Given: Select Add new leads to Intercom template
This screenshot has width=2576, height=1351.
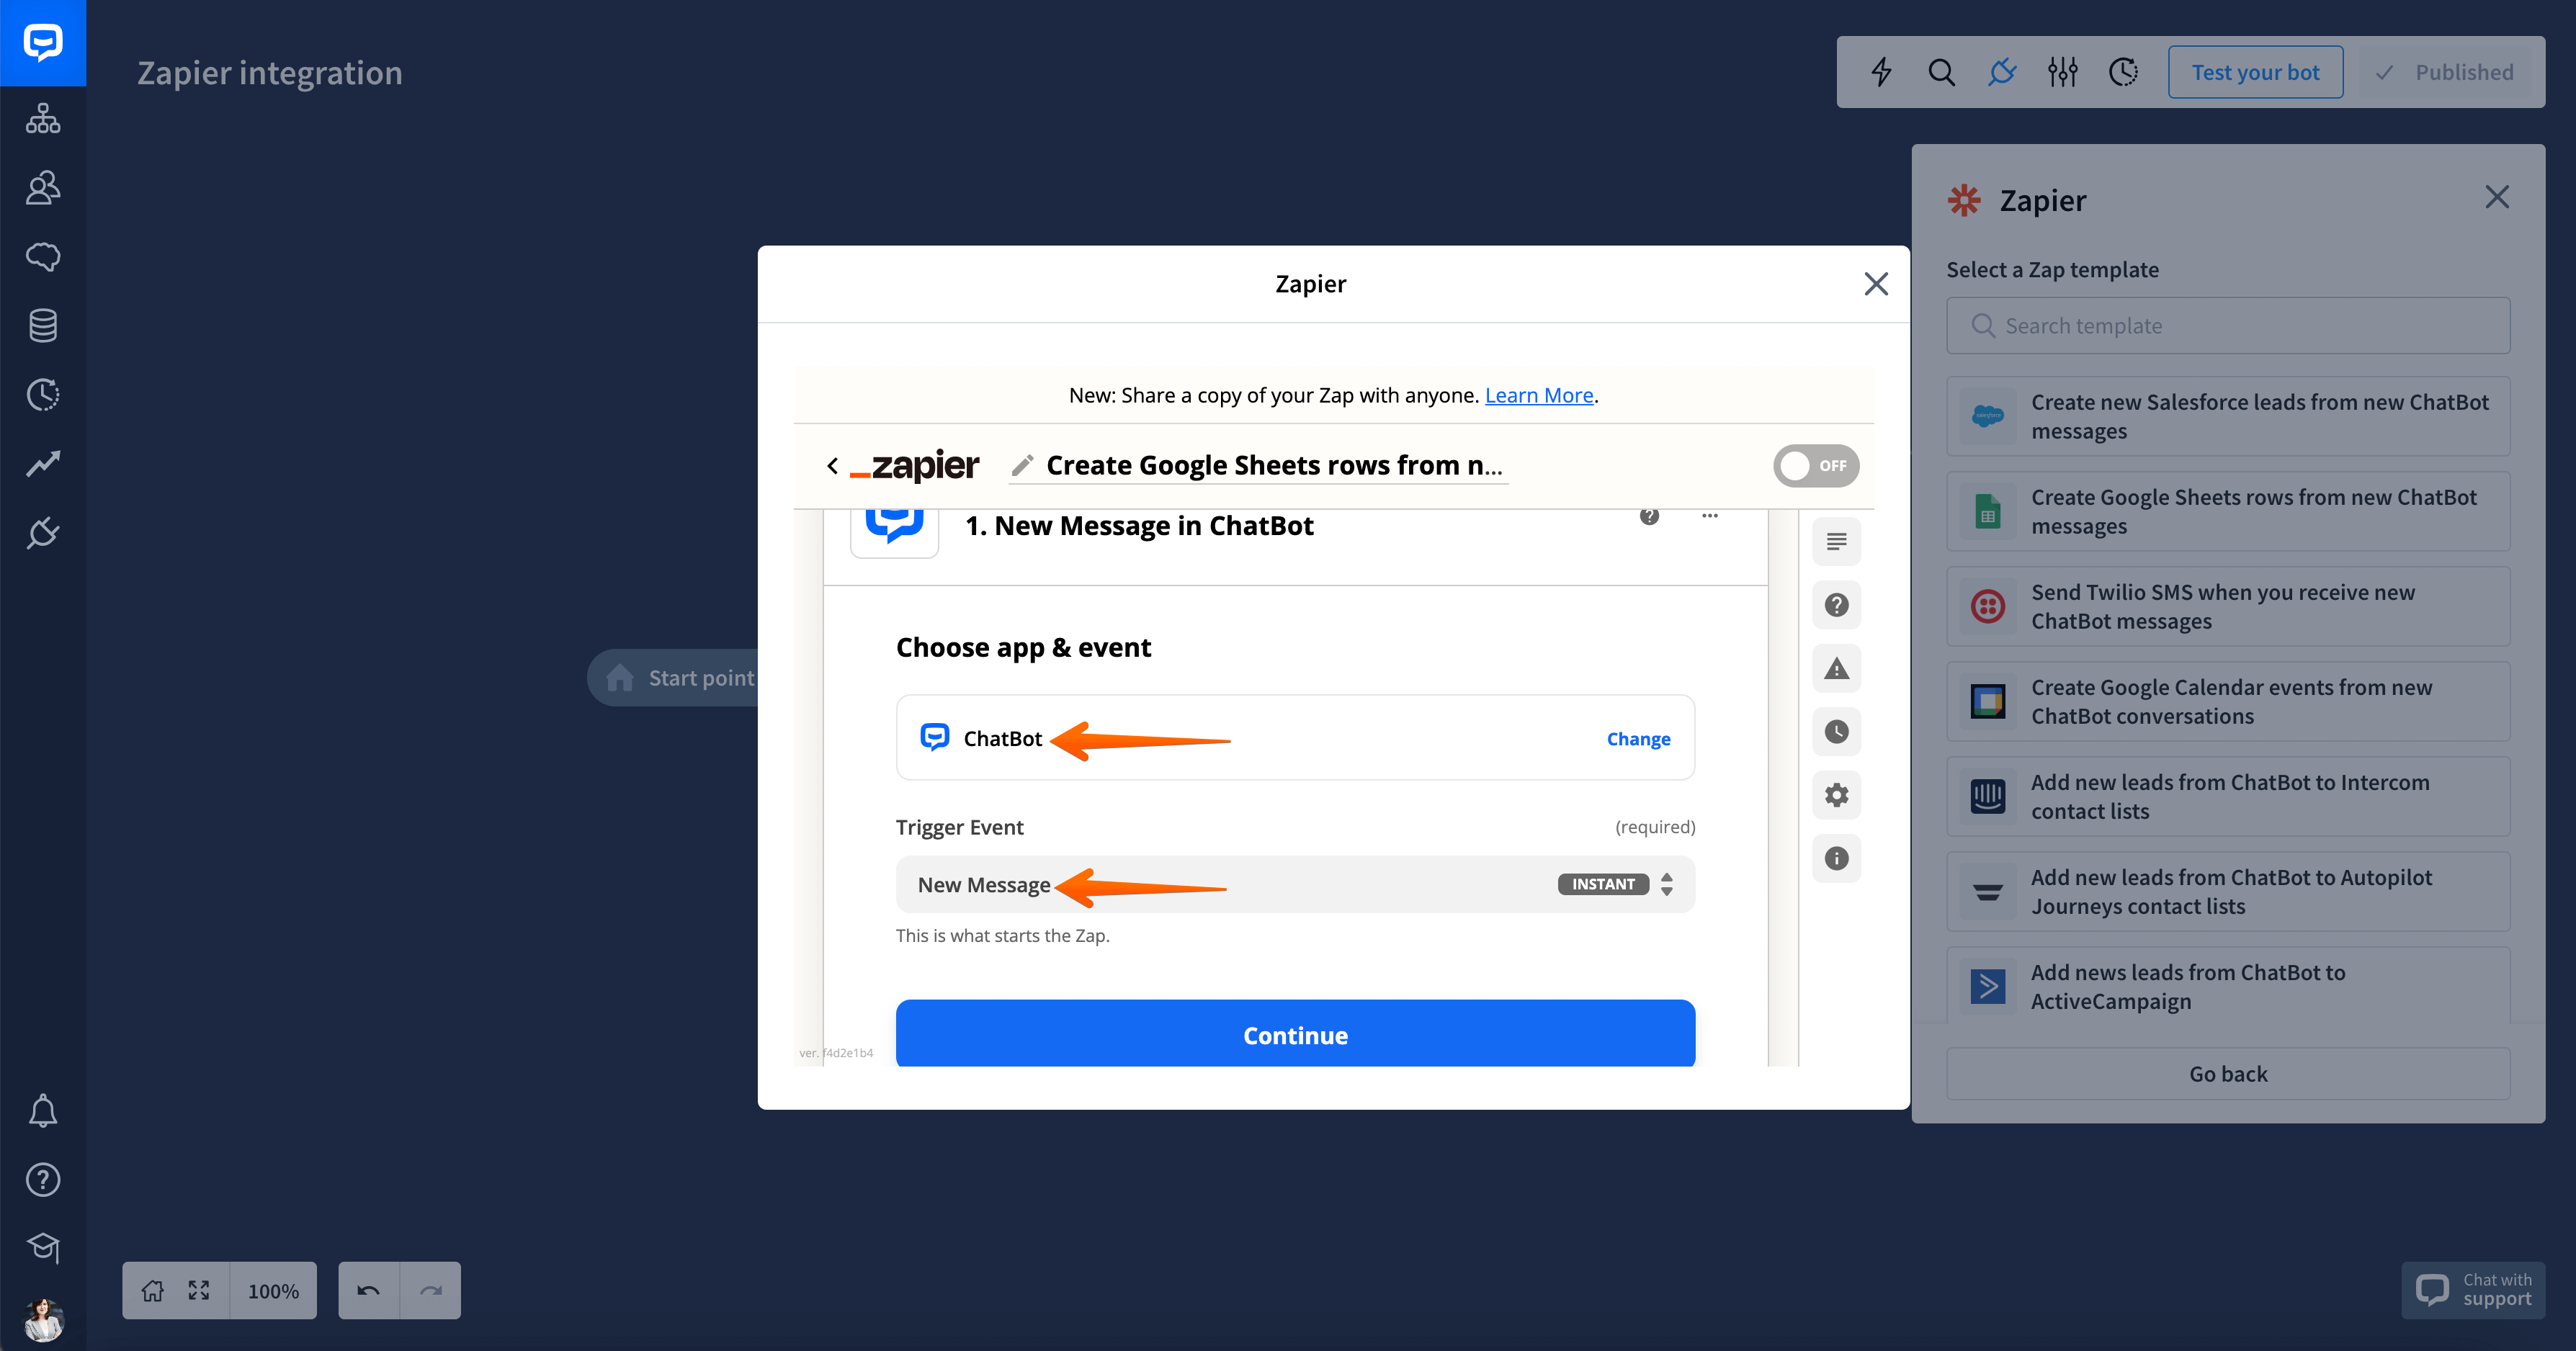Looking at the screenshot, I should pos(2228,797).
